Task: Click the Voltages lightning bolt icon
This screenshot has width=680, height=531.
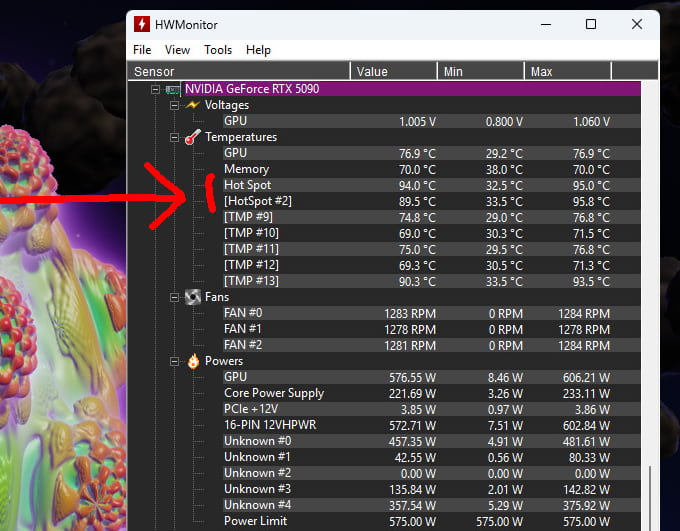Action: tap(193, 105)
